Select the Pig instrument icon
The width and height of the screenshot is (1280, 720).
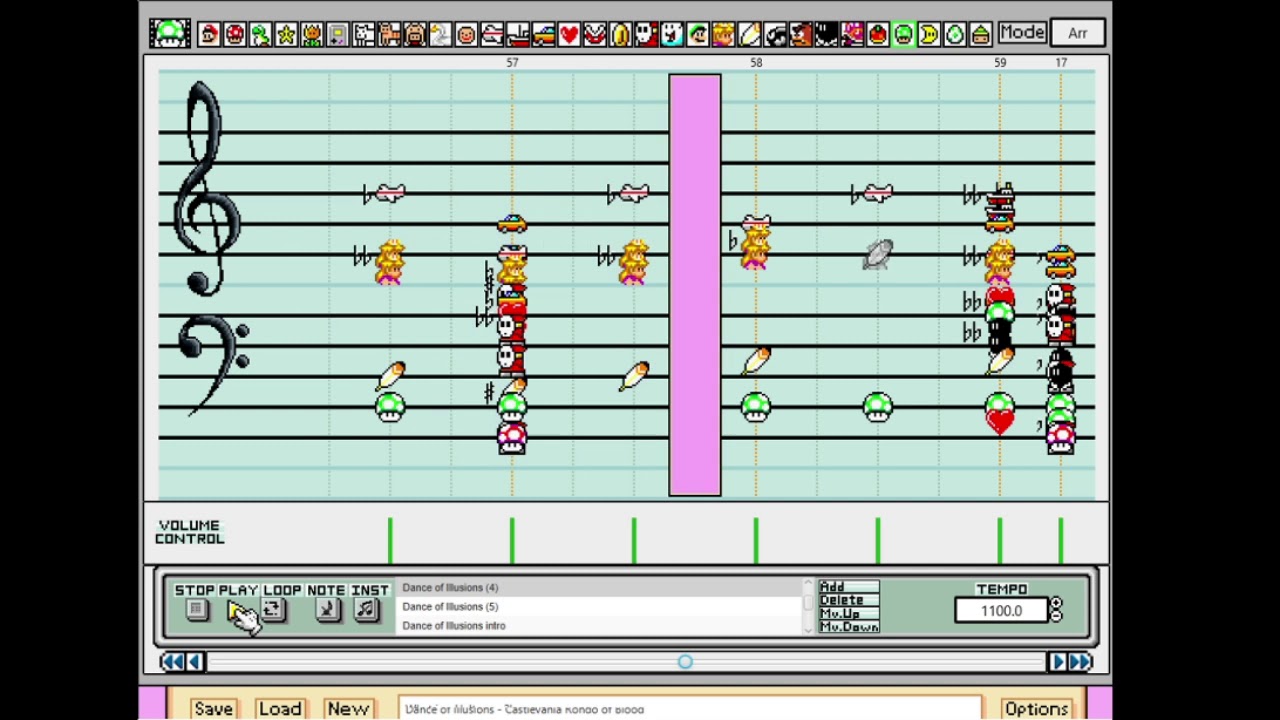point(415,34)
